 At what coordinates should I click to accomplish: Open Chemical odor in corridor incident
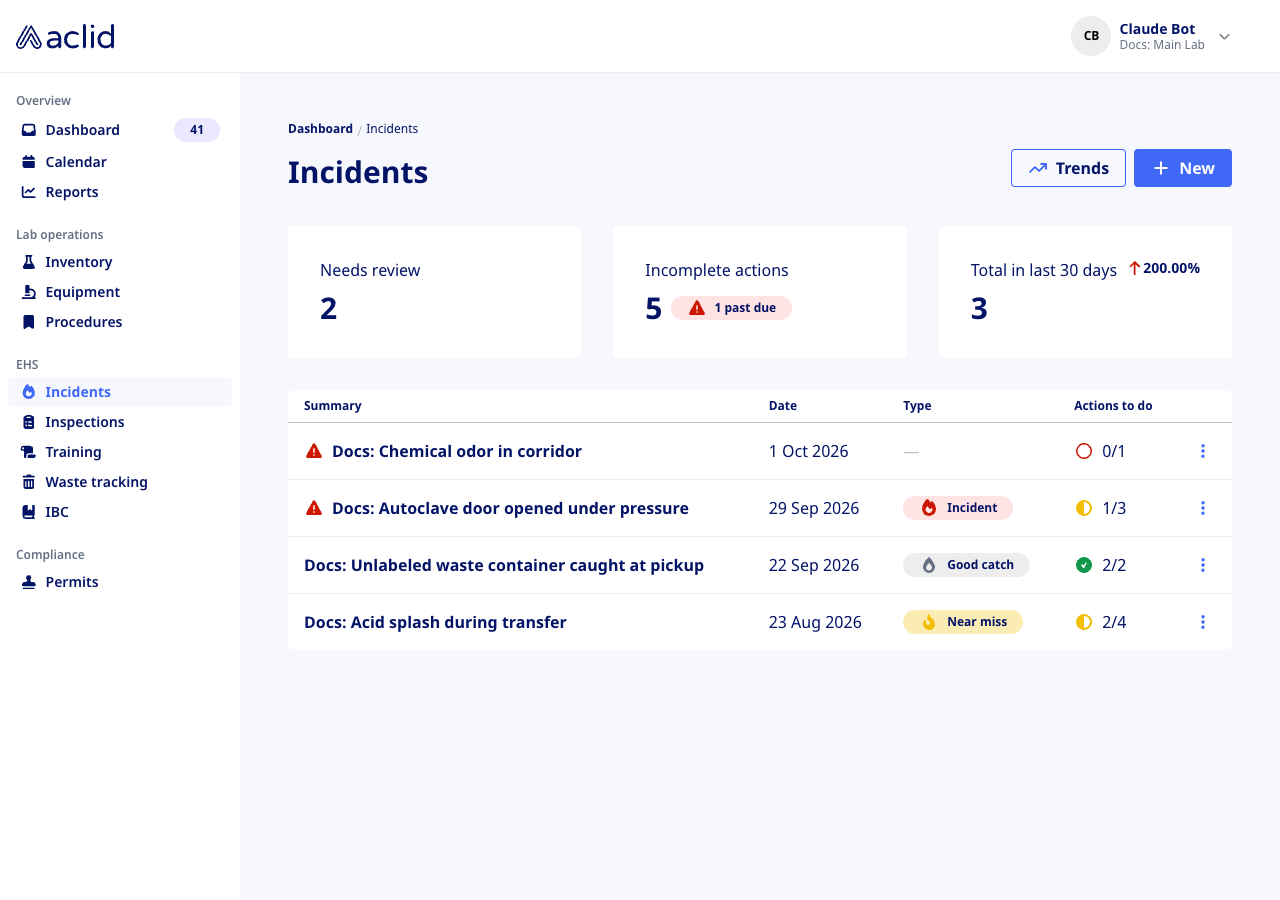point(456,452)
